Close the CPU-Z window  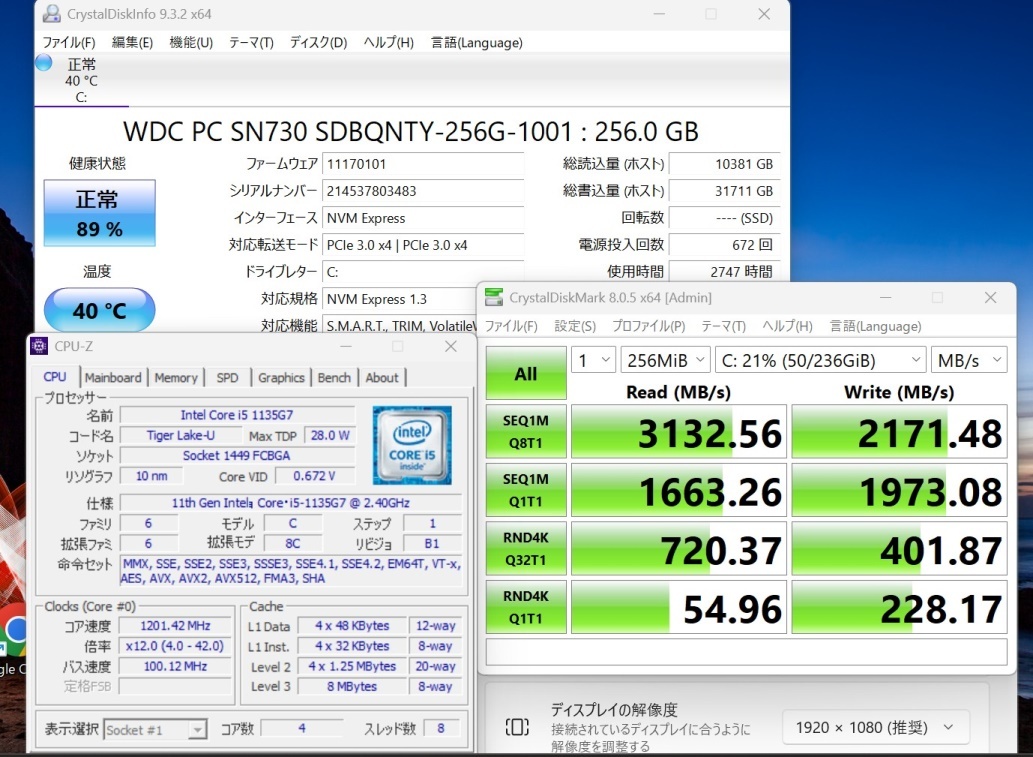[451, 346]
